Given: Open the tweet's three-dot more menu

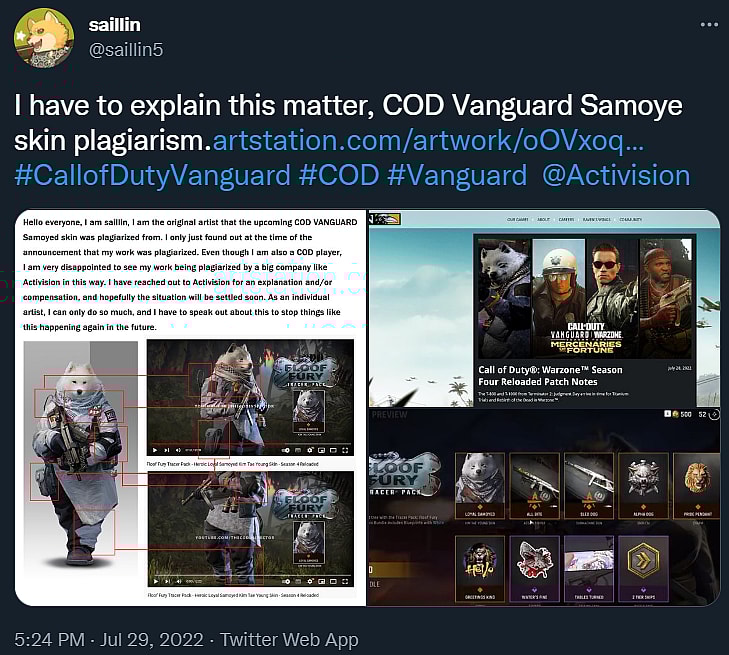Looking at the screenshot, I should pyautogui.click(x=709, y=25).
